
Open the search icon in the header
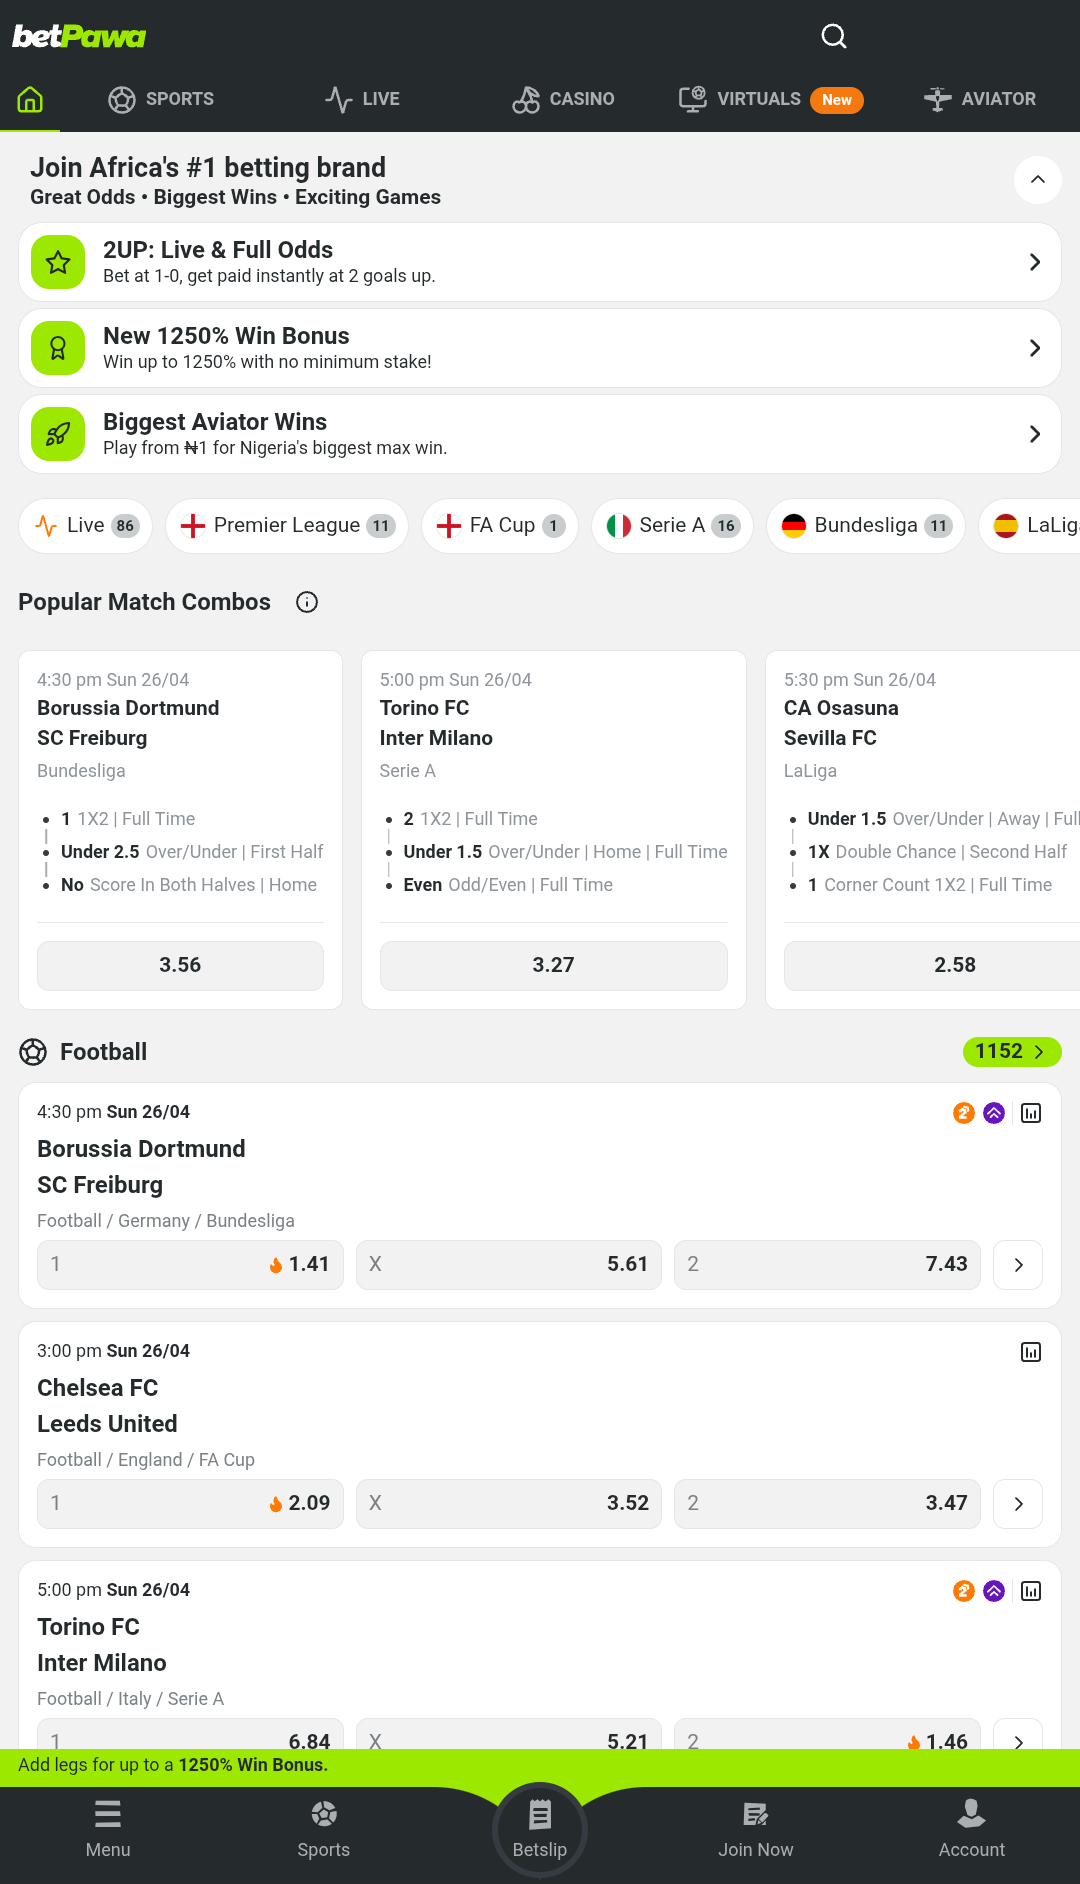point(833,36)
